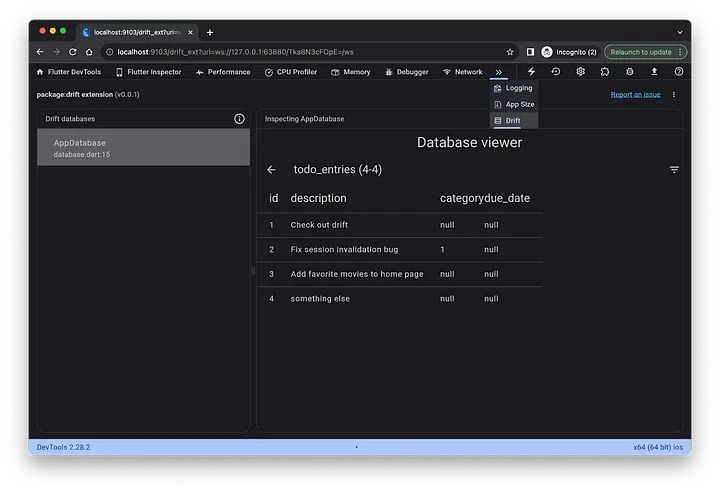Click the hot restart icon
The image size is (720, 493).
(556, 72)
